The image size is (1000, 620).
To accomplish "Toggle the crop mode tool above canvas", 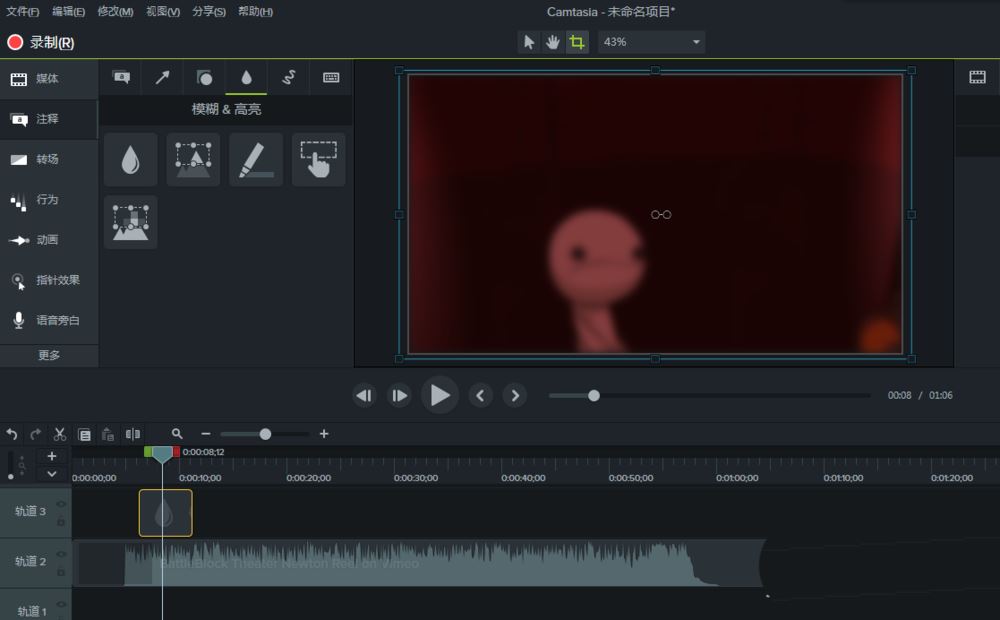I will [577, 42].
